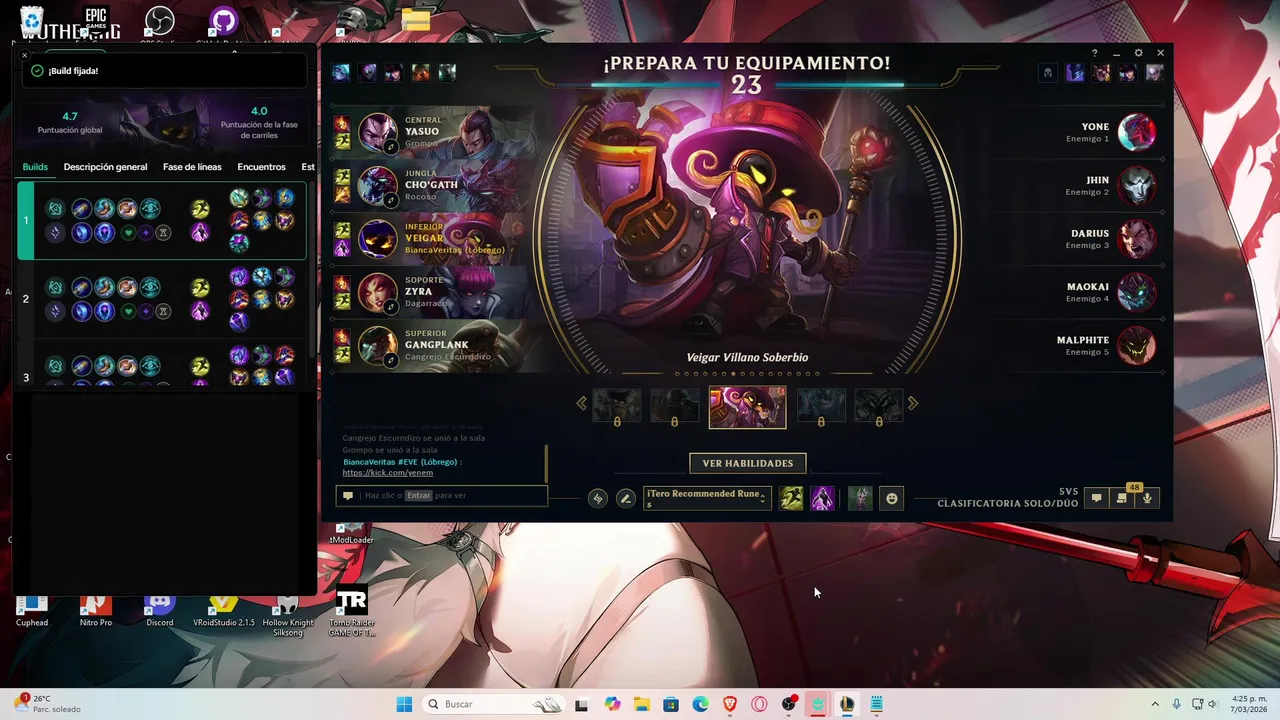The width and height of the screenshot is (1280, 720).
Task: Open the help question mark in League client
Action: pyautogui.click(x=1094, y=53)
